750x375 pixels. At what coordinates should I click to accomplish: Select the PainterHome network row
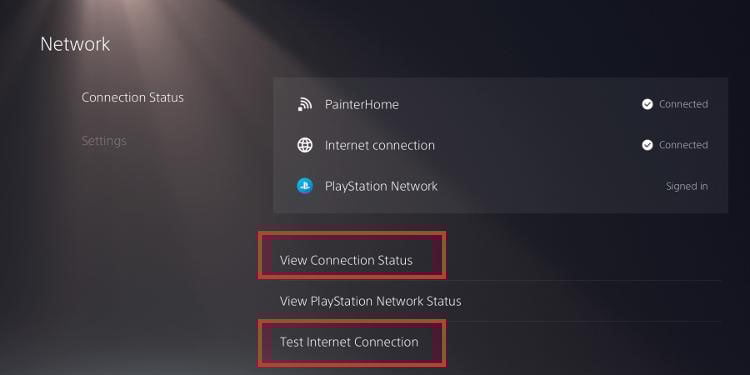(x=500, y=104)
